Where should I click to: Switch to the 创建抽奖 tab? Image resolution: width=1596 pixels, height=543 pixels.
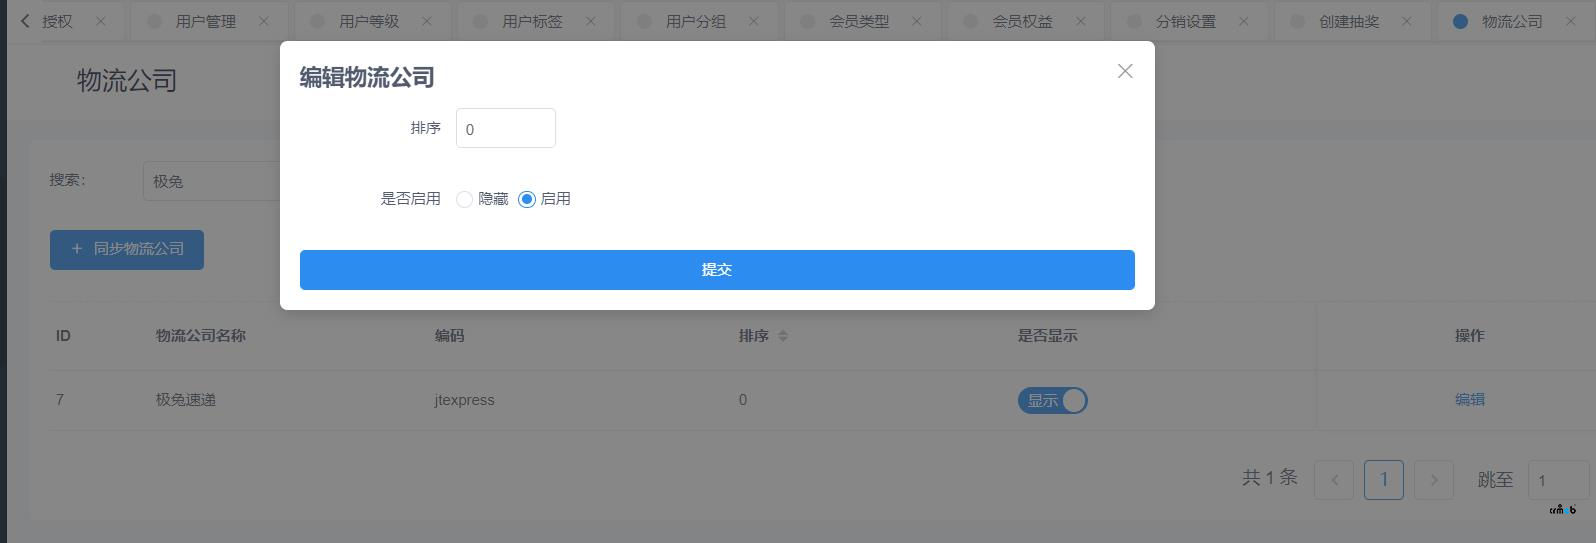click(1349, 21)
